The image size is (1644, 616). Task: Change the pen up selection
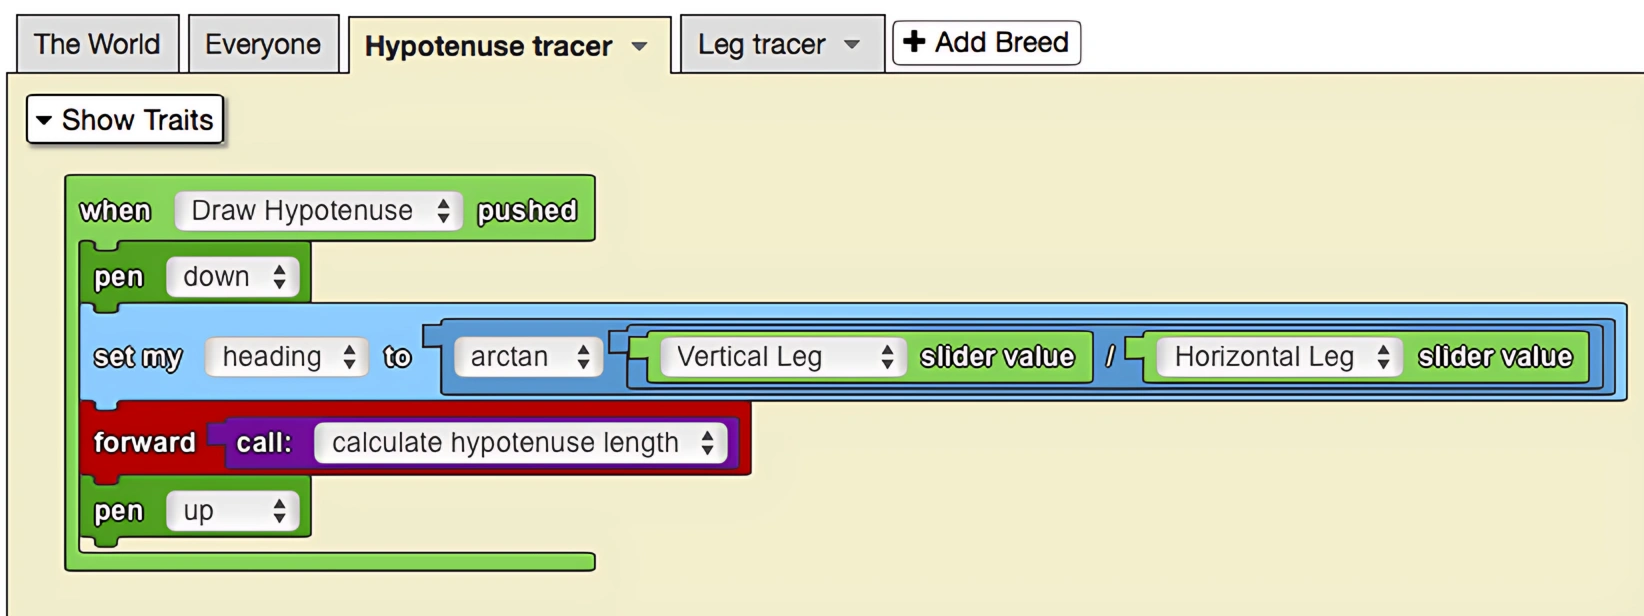233,510
